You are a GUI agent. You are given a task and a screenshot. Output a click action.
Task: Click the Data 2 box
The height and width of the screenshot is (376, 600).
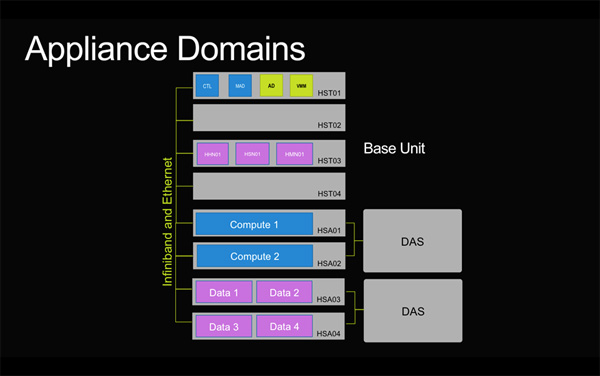click(284, 292)
